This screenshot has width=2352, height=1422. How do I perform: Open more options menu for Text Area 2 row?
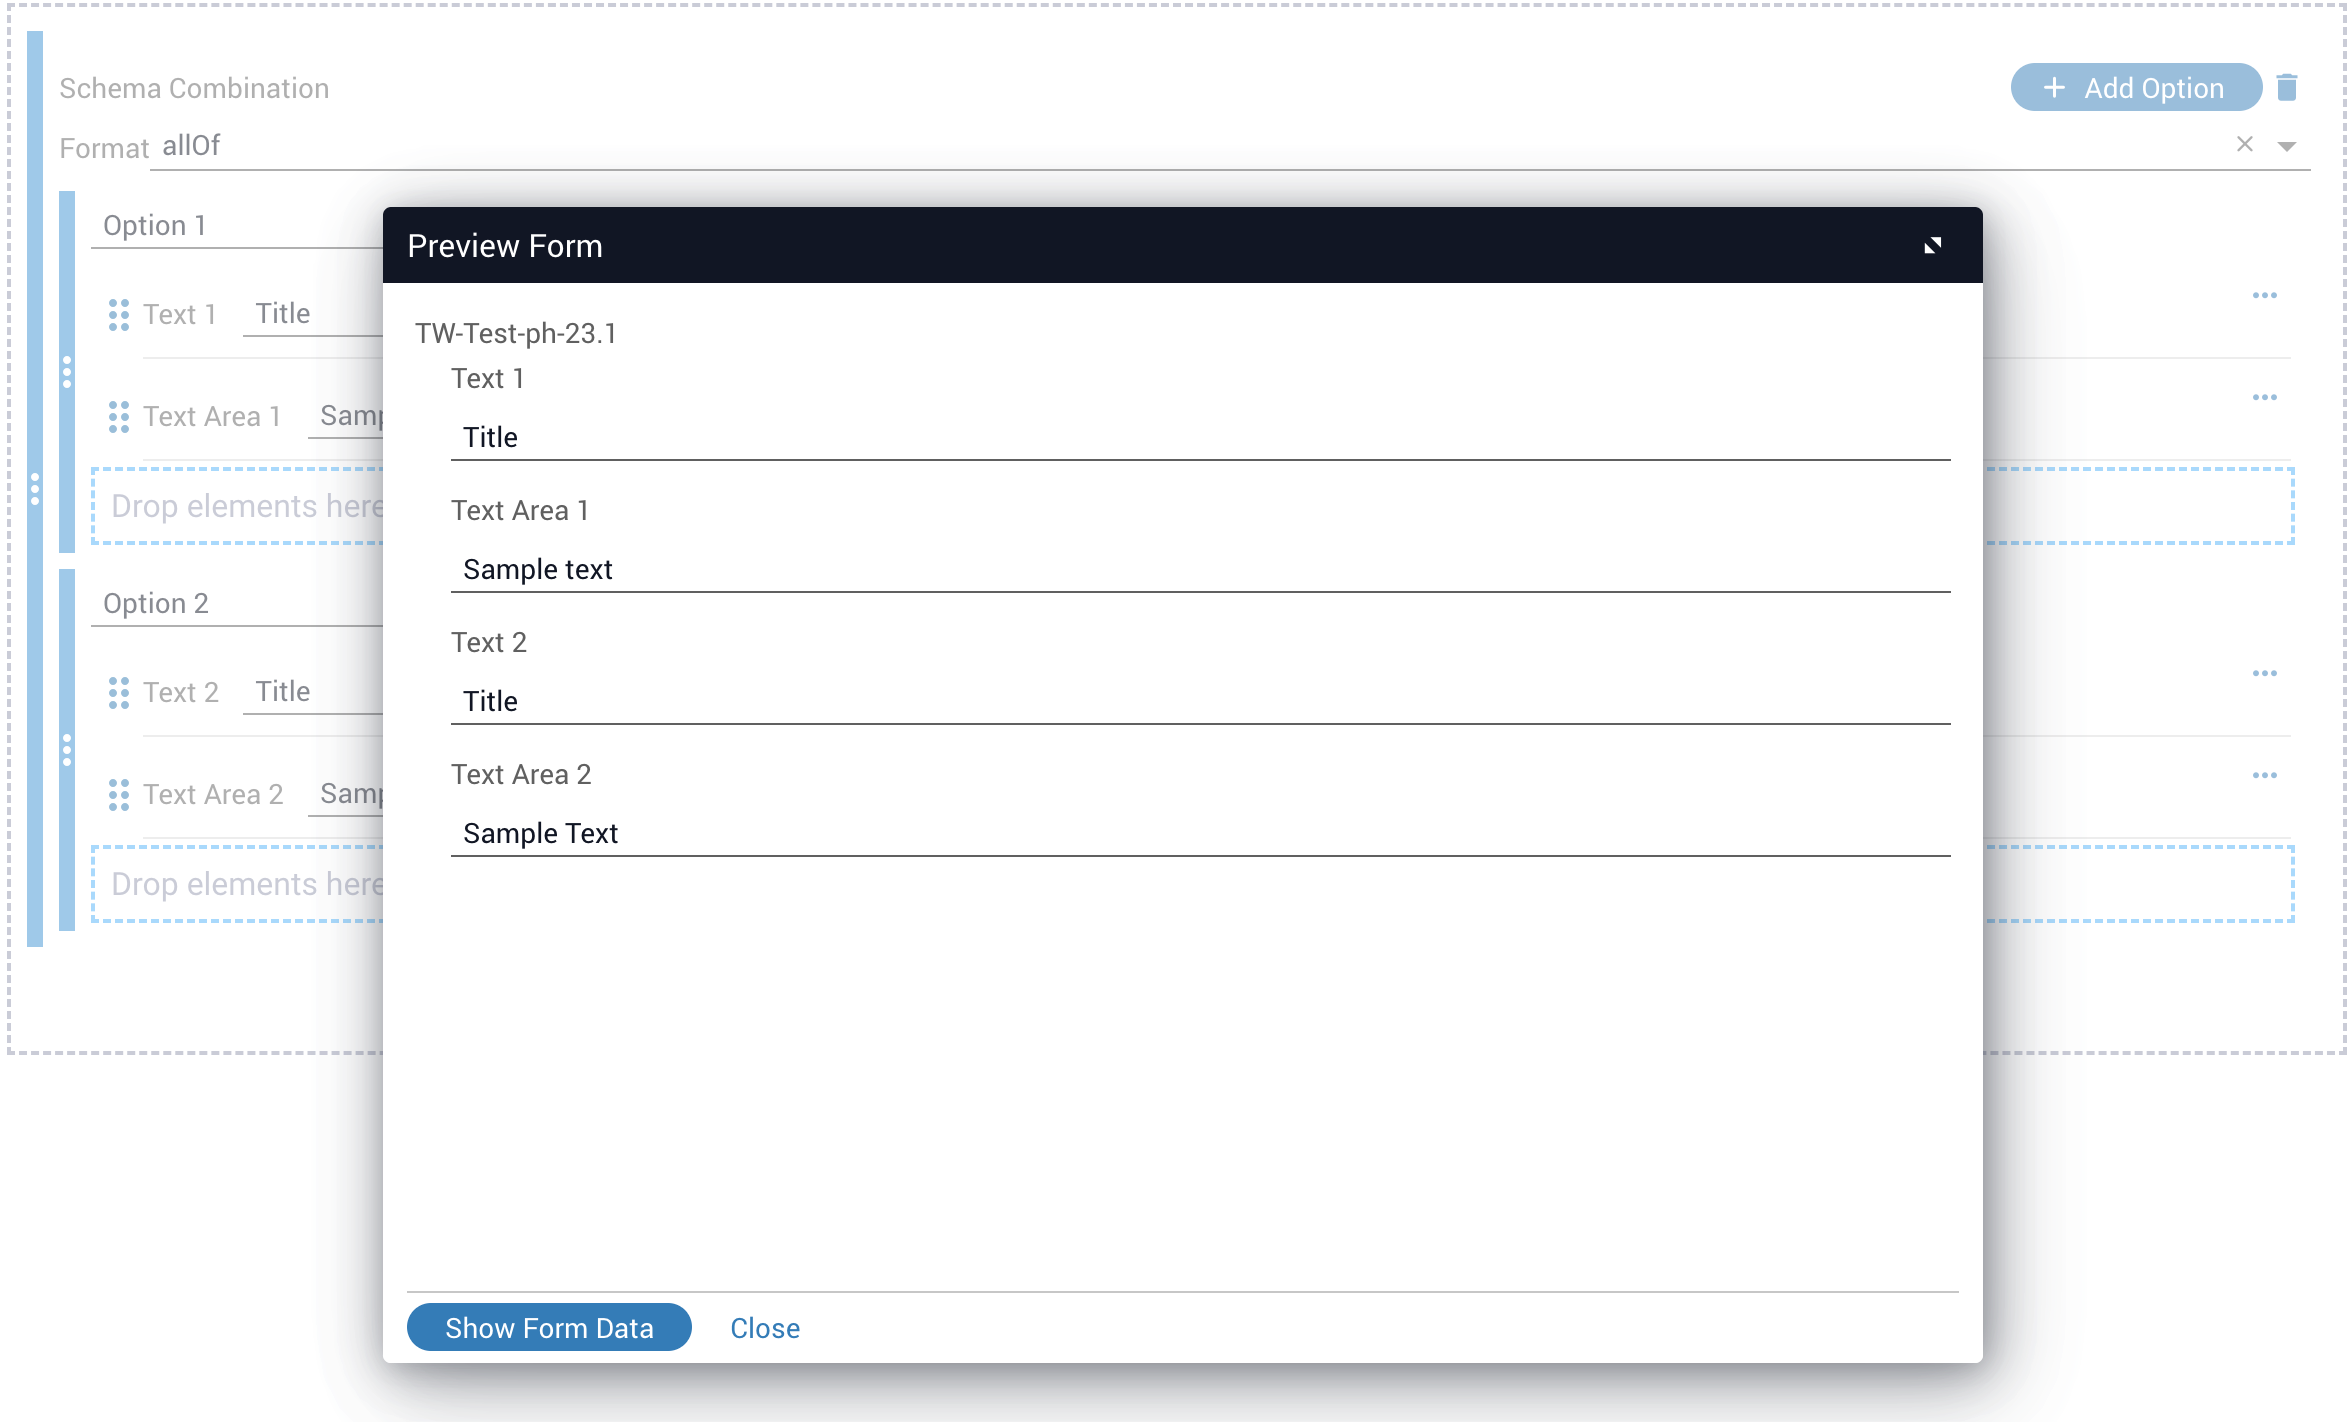click(x=2264, y=776)
